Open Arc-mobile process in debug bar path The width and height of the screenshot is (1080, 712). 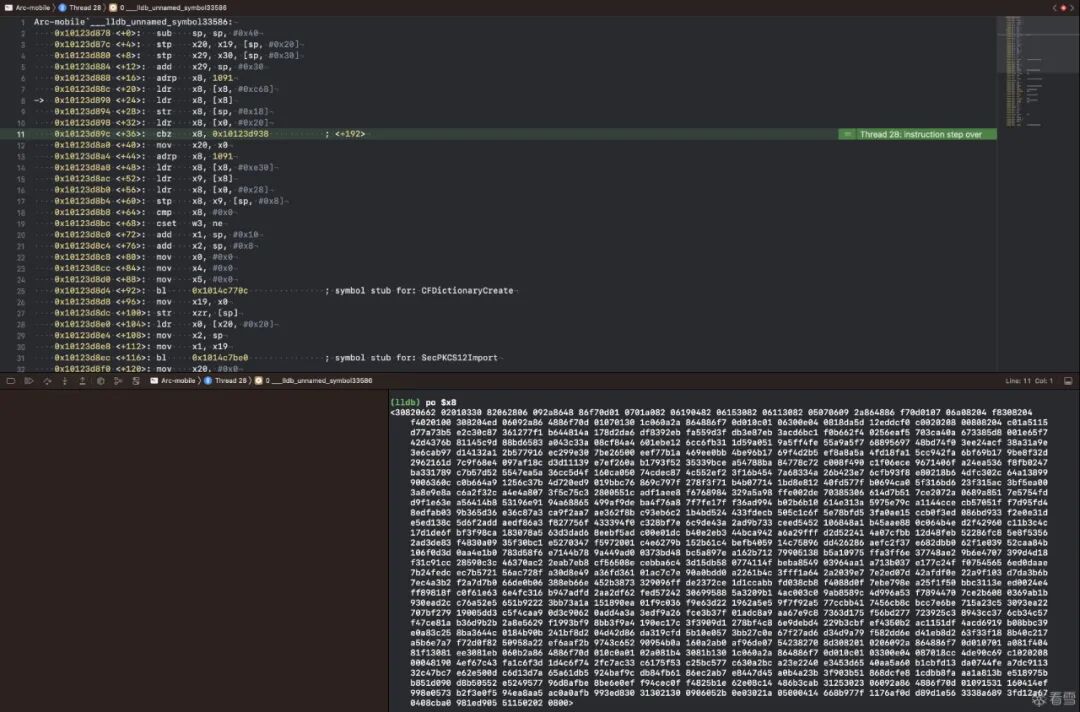tap(173, 381)
